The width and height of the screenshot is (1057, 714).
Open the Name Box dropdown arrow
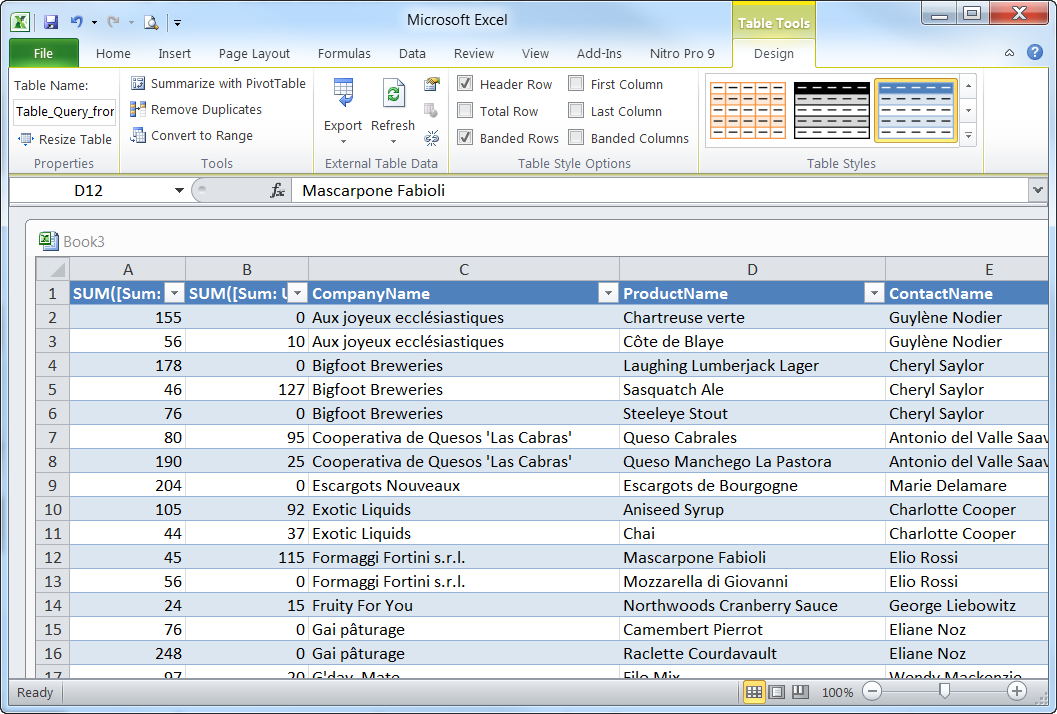point(179,191)
